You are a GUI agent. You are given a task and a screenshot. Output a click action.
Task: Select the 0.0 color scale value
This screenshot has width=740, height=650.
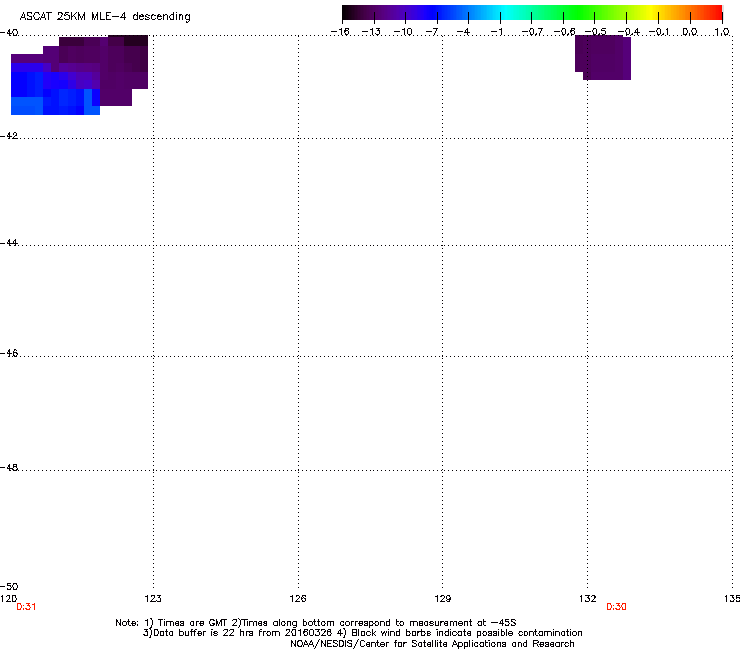(690, 32)
